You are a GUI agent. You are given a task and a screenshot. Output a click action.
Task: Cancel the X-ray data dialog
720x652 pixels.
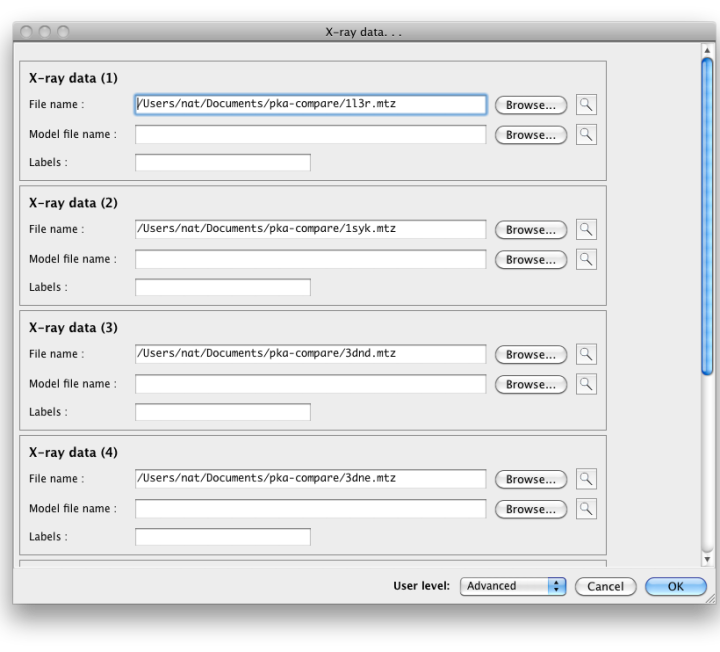pos(605,587)
